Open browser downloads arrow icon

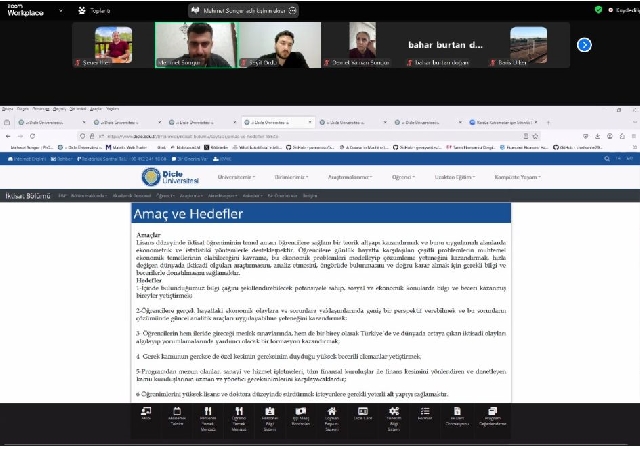click(x=598, y=136)
